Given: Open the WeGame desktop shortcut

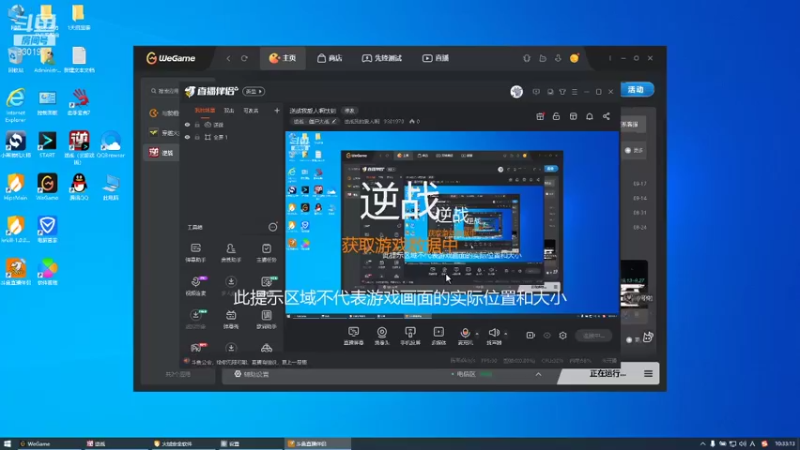Looking at the screenshot, I should pyautogui.click(x=47, y=187).
